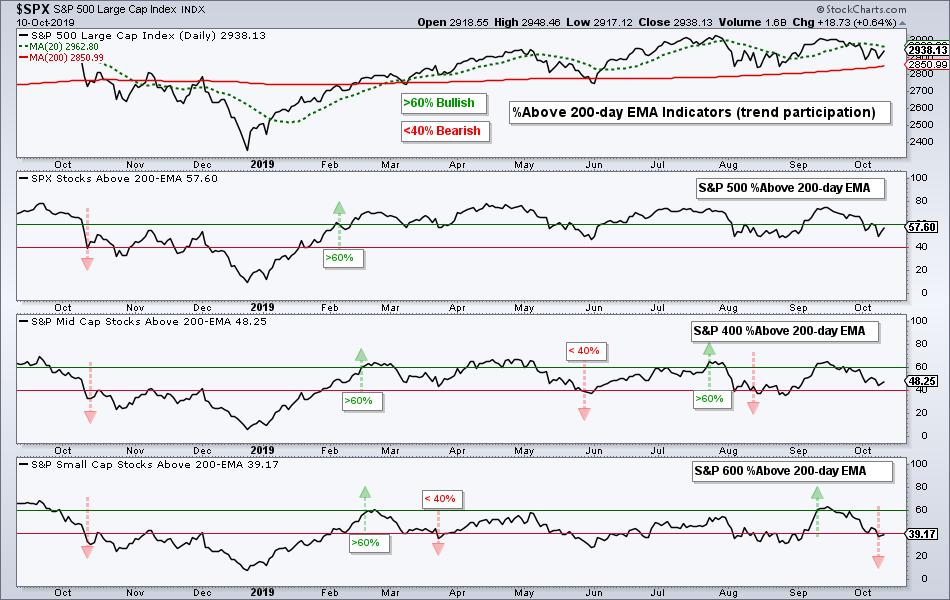The height and width of the screenshot is (600, 950).
Task: Click the Chg +18.73 (+0.64%) reading
Action: pyautogui.click(x=844, y=22)
